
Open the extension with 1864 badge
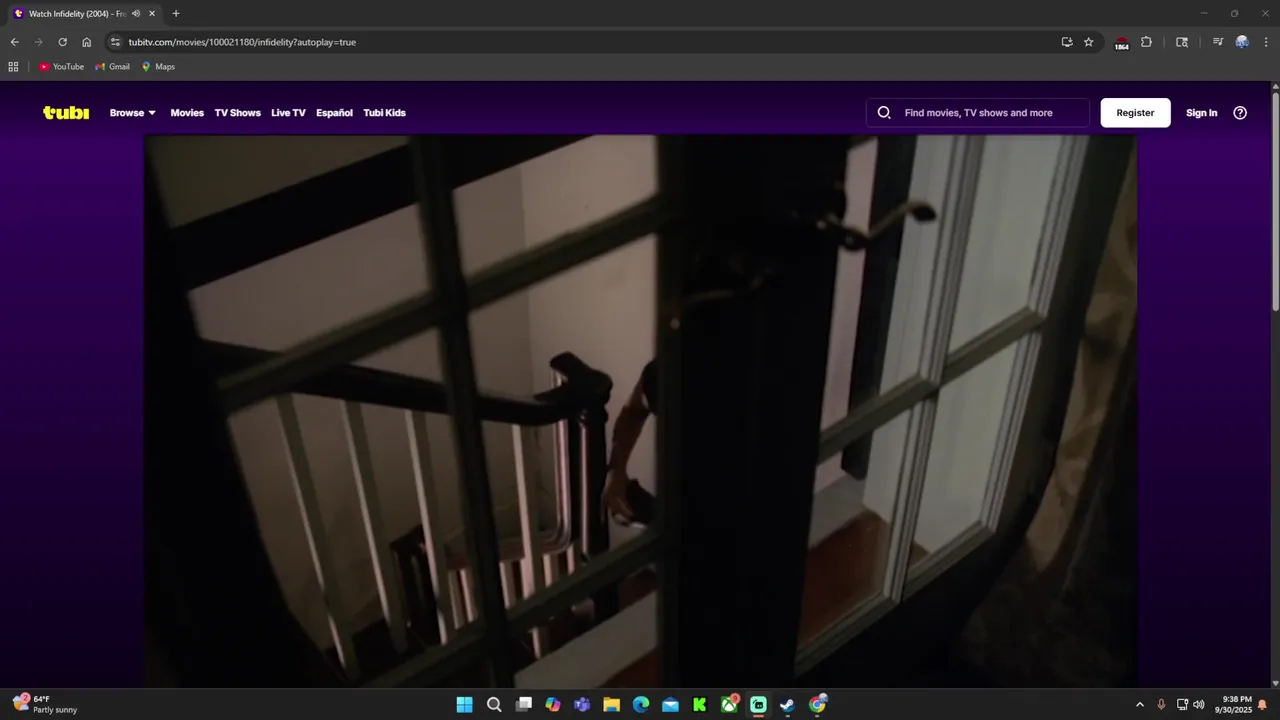point(1121,43)
